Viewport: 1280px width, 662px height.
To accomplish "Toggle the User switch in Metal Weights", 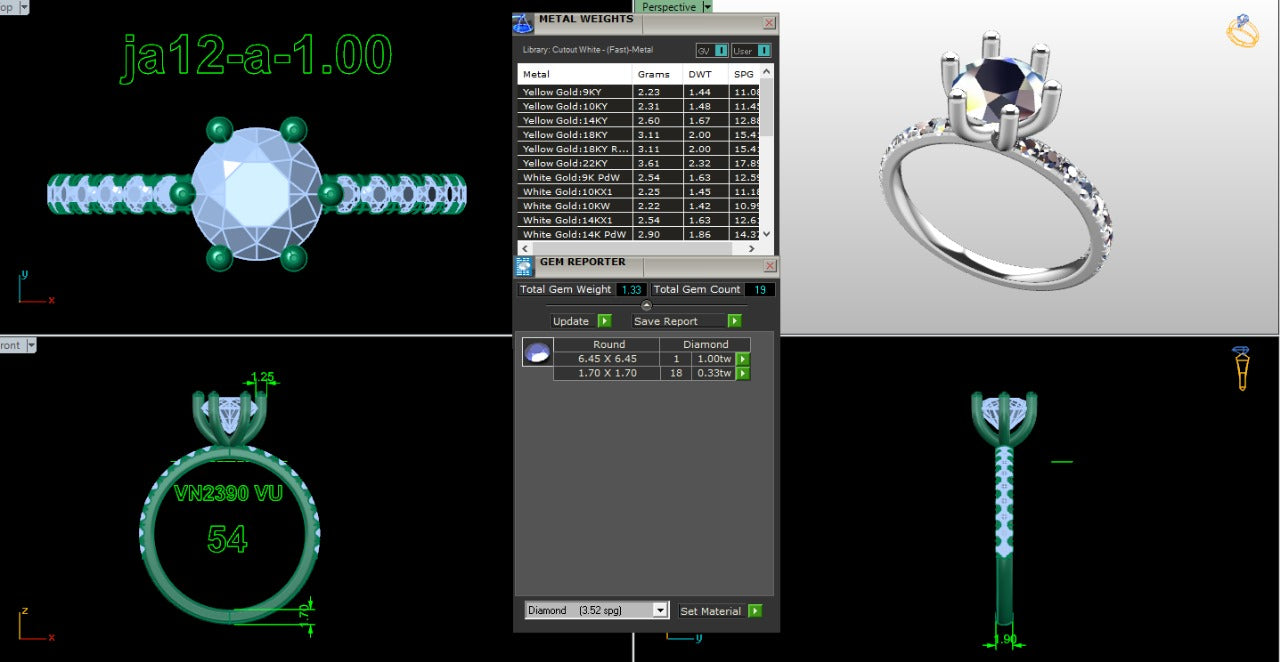I will tap(764, 50).
